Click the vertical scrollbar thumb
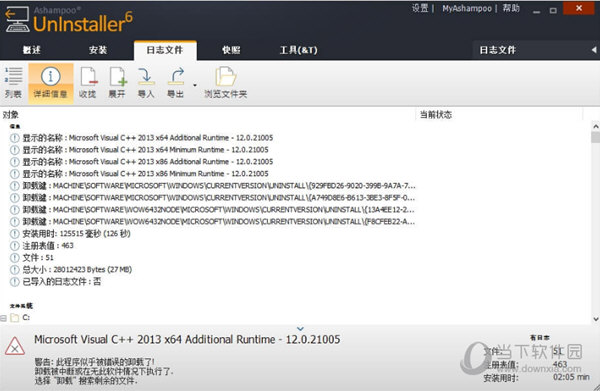 point(595,137)
